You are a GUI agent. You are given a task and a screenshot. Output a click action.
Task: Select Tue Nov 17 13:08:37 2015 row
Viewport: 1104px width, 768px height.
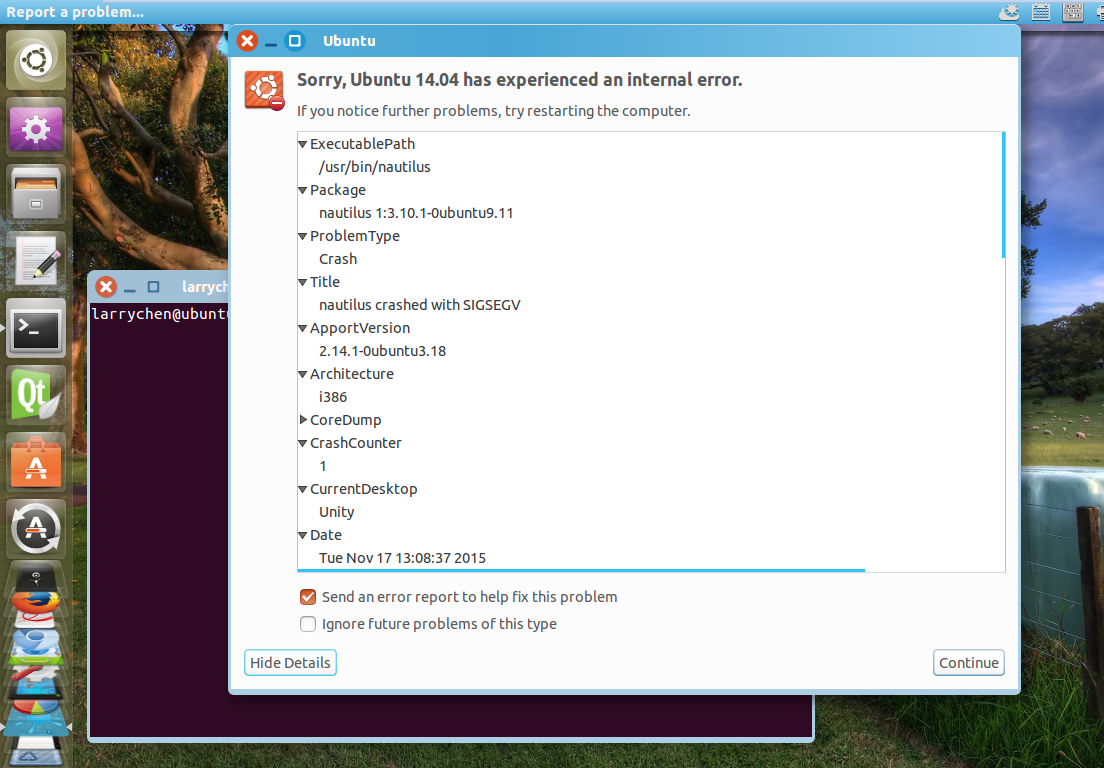click(x=651, y=558)
